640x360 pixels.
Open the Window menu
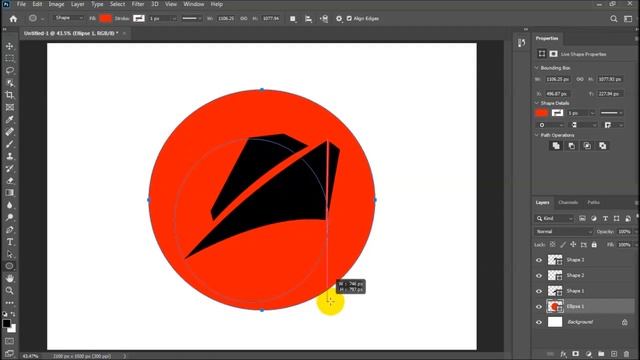tap(193, 4)
